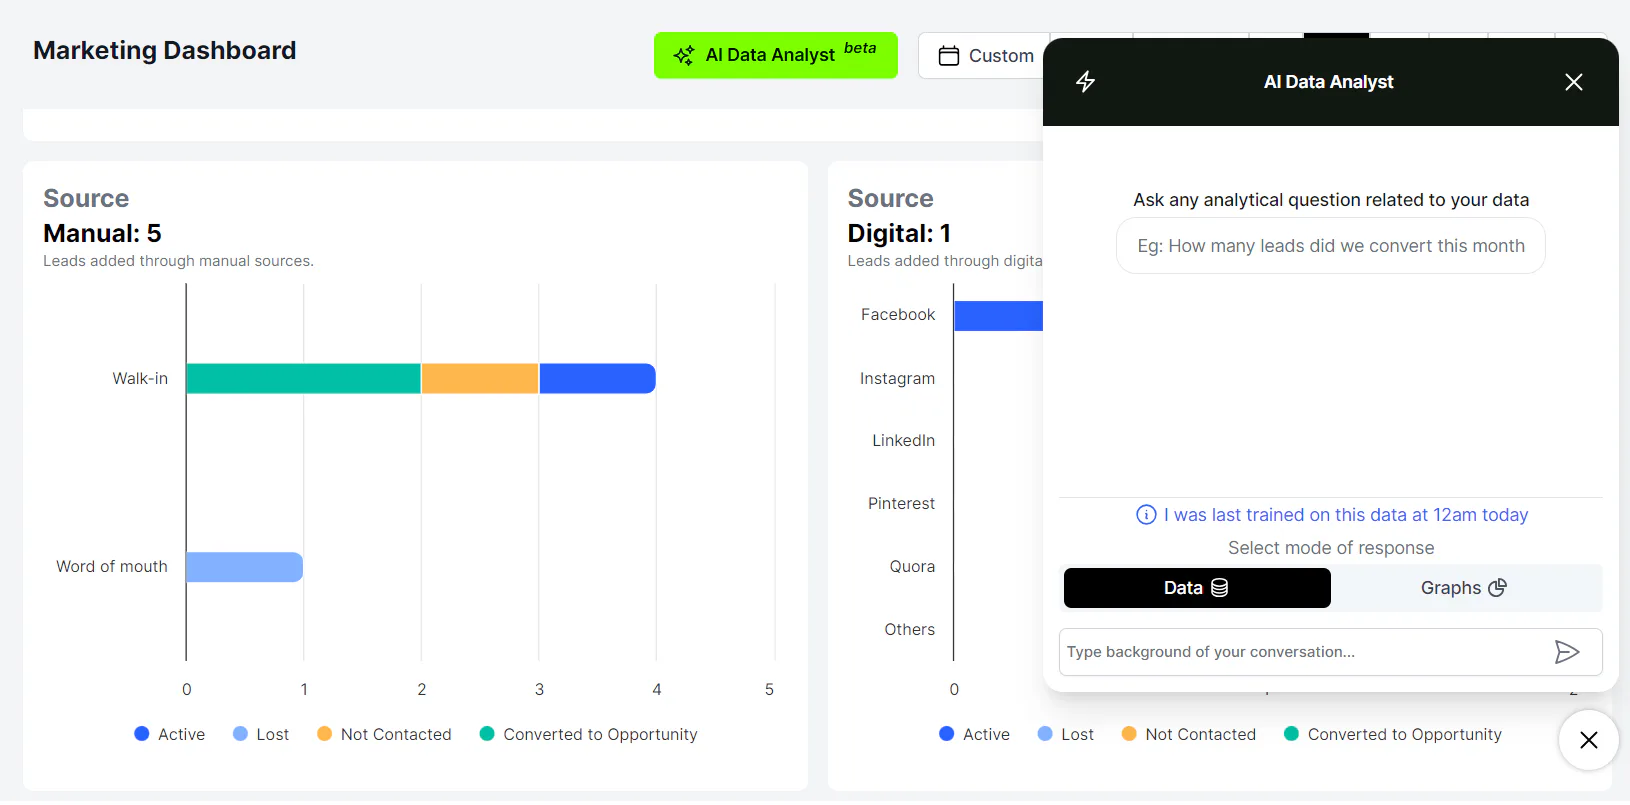1630x805 pixels.
Task: Click the 'I was last trained on this data' notice
Action: (1345, 515)
